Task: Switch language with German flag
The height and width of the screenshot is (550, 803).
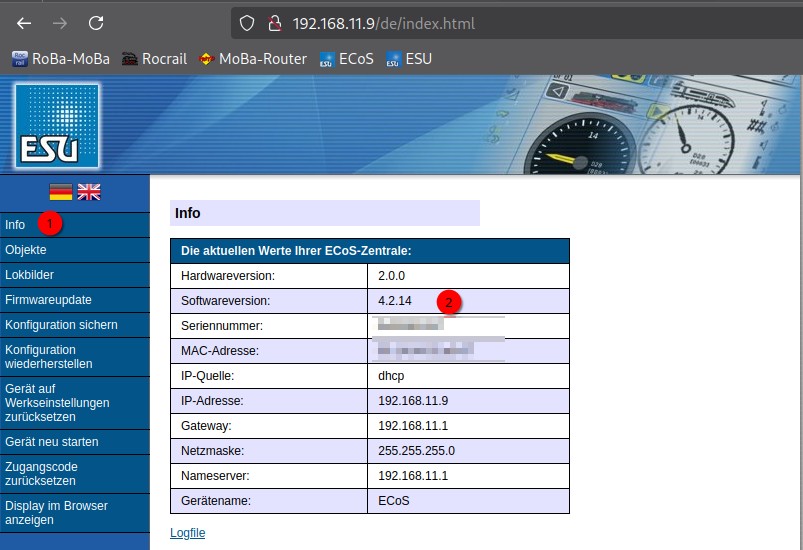Action: (x=61, y=192)
